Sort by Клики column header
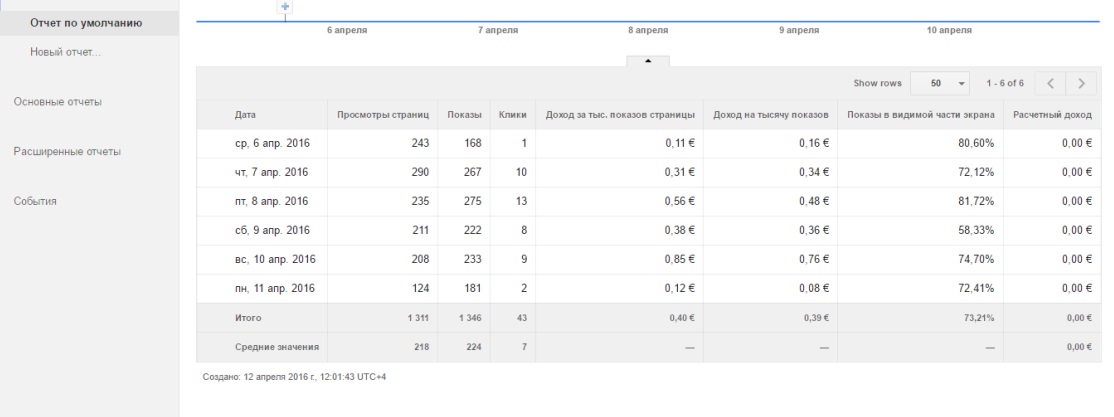Viewport: 1114px width, 417px height. [513, 115]
